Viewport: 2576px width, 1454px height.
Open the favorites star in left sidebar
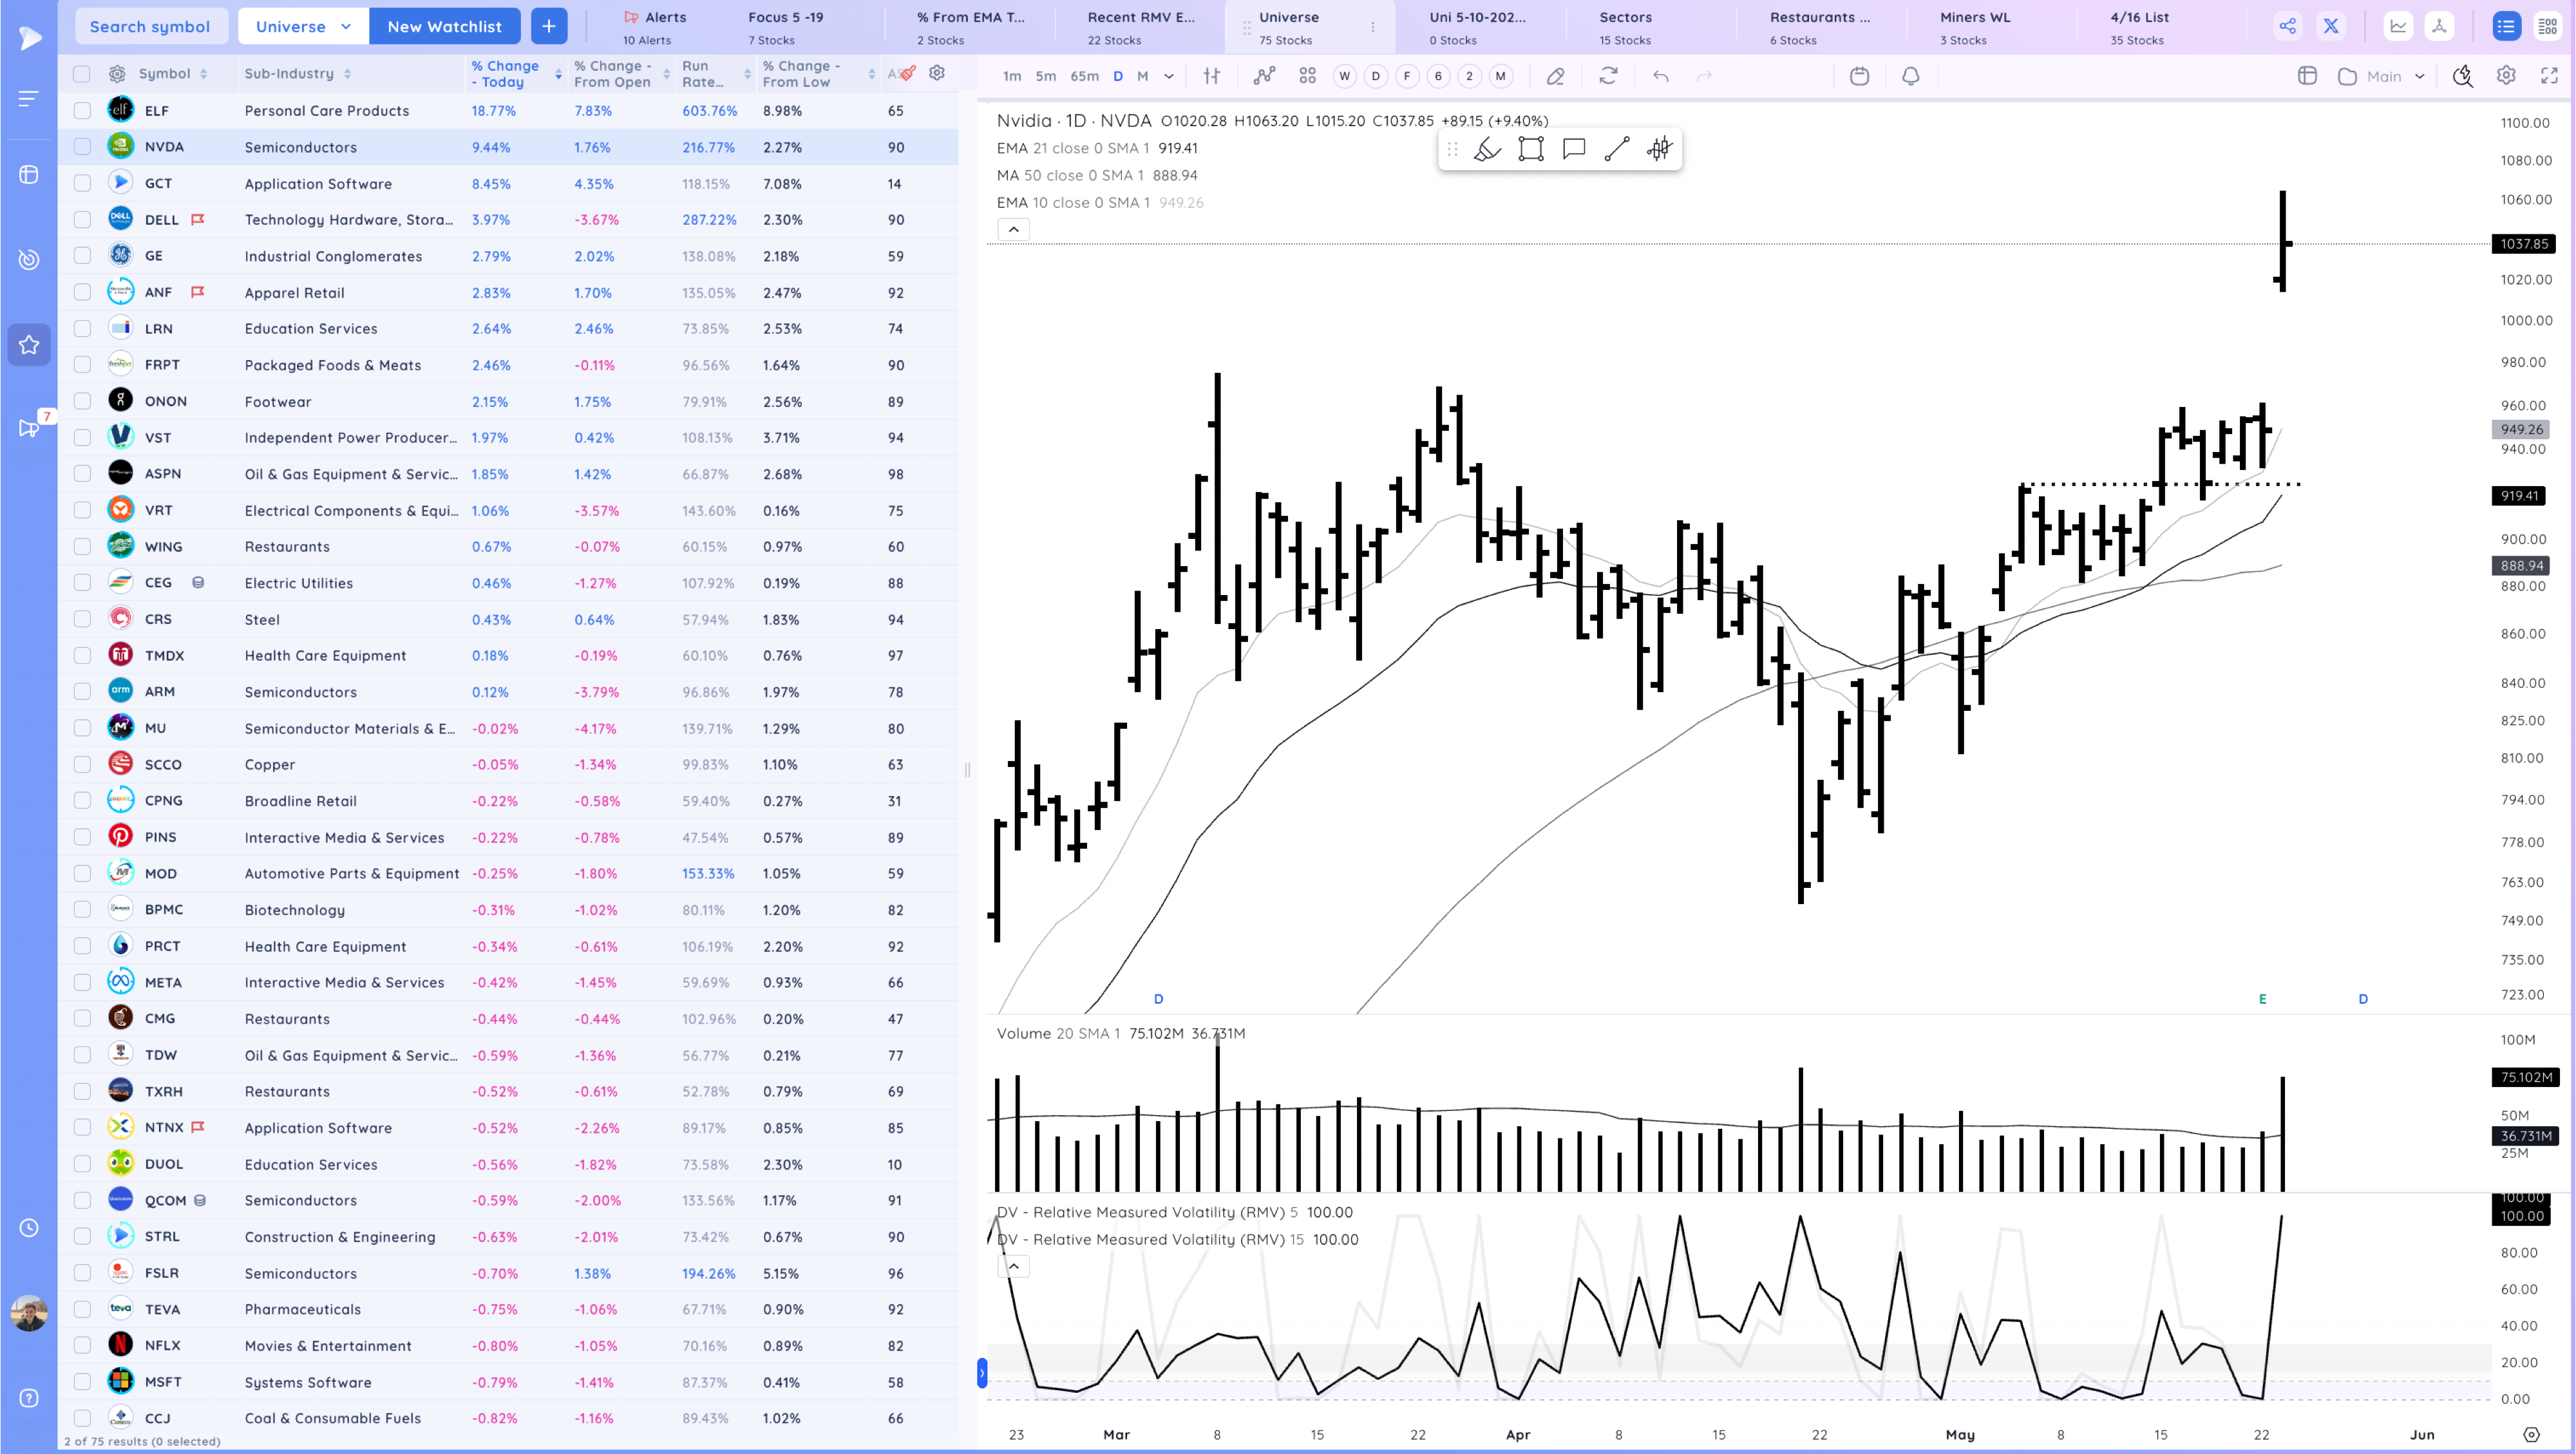[29, 345]
